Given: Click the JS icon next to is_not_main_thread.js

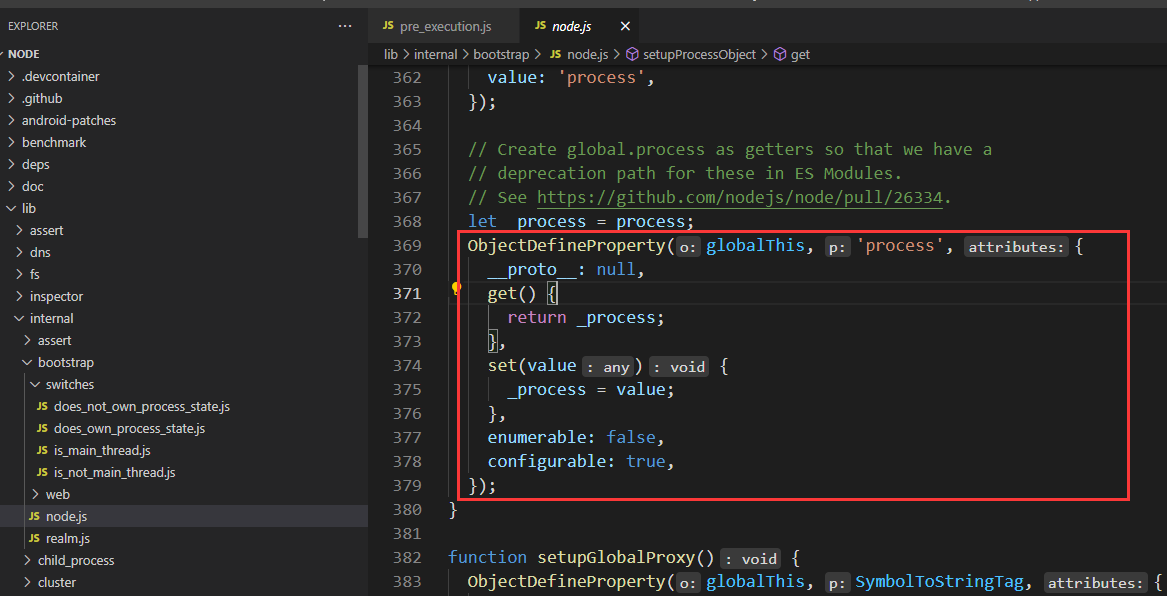Looking at the screenshot, I should 43,473.
